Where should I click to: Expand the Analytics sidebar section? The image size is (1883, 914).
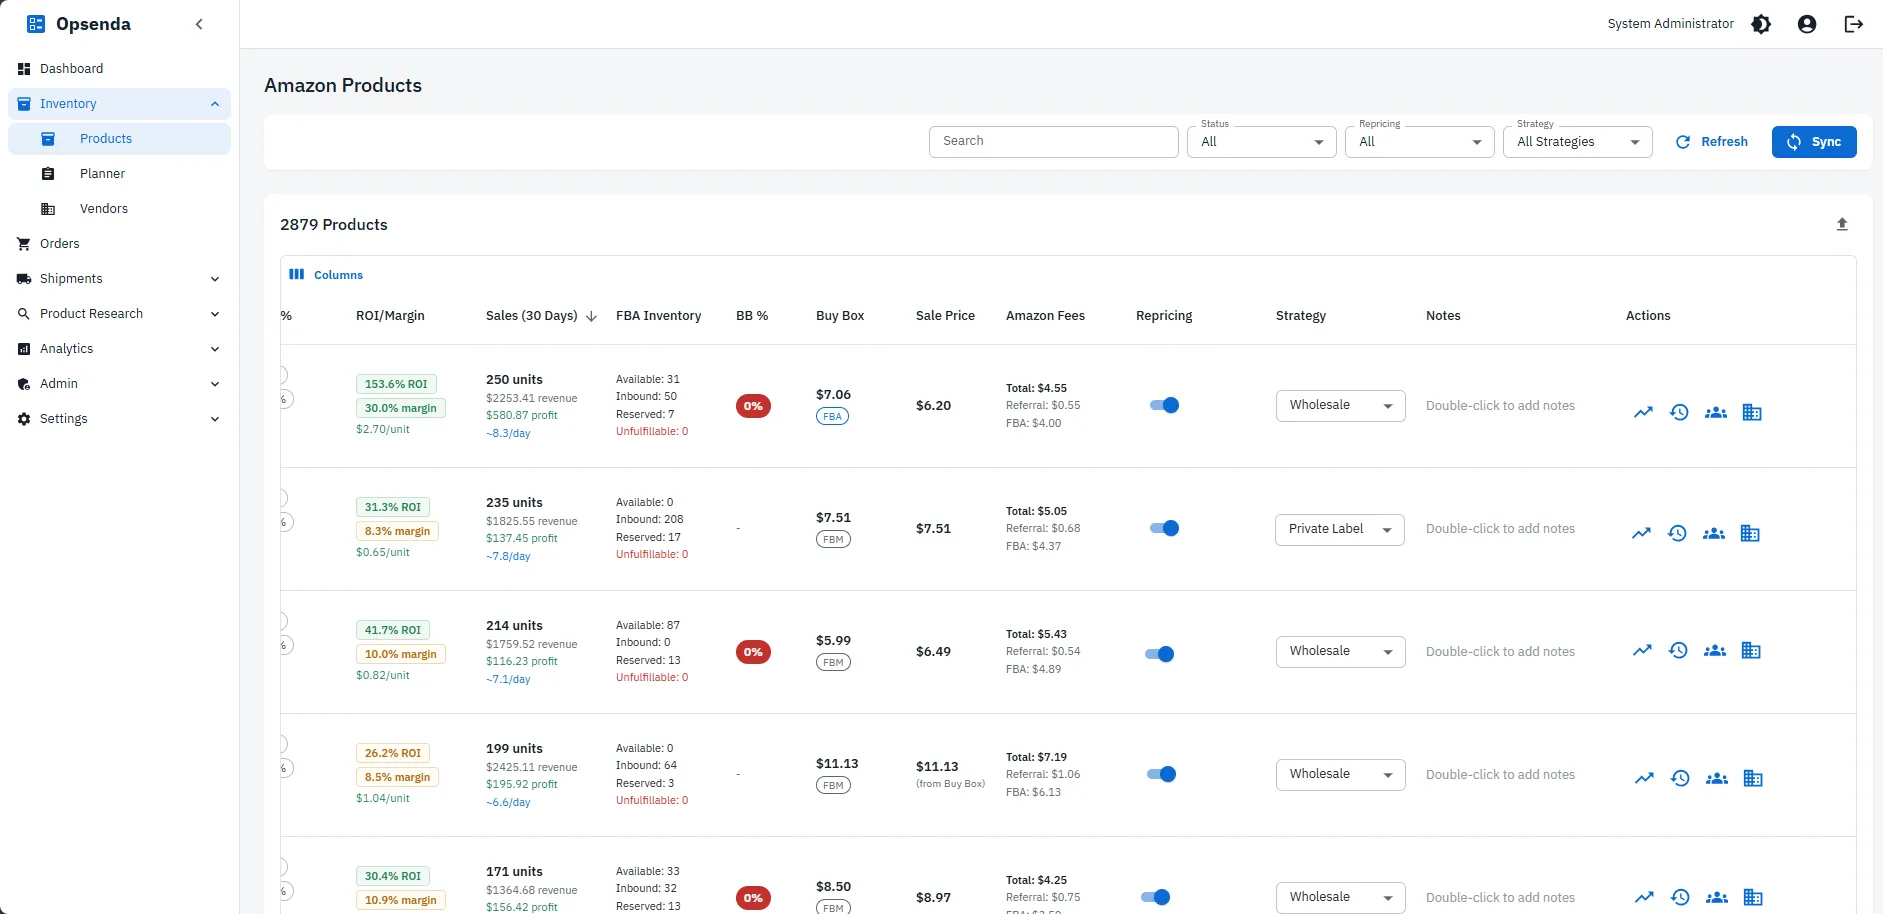pos(119,349)
